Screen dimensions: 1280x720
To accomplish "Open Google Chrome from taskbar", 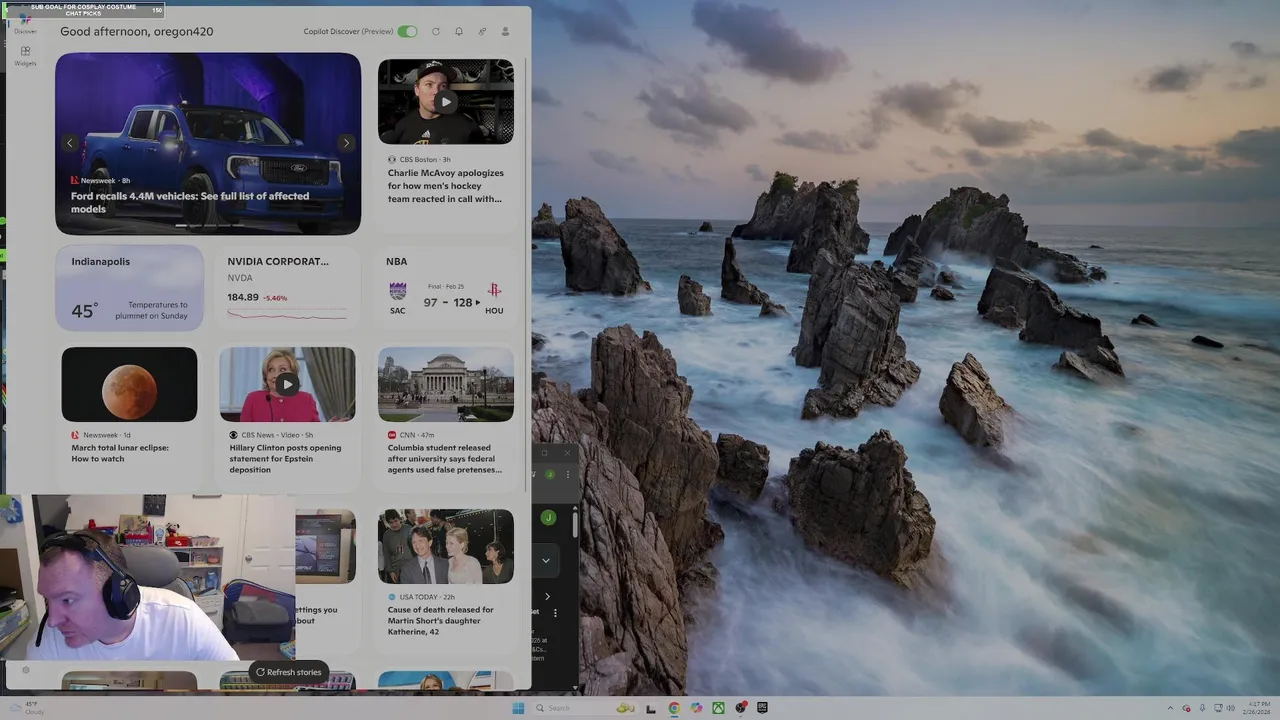I will point(674,708).
